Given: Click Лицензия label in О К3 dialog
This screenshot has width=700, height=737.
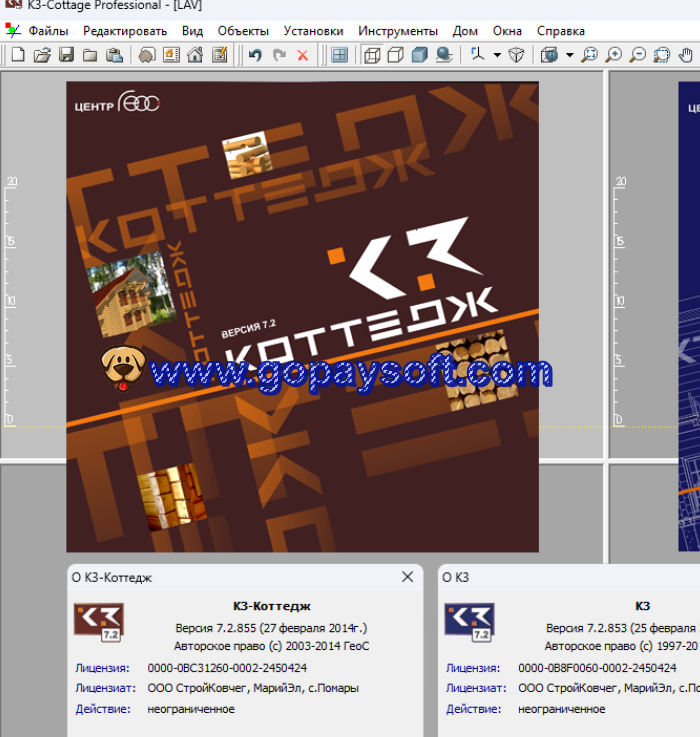Looking at the screenshot, I should click(473, 668).
